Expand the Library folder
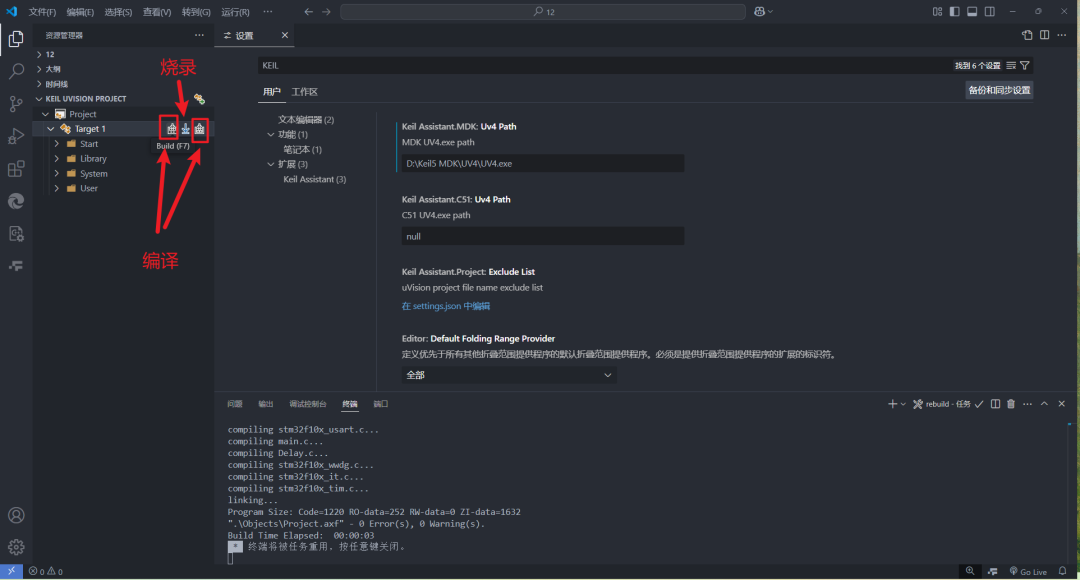This screenshot has height=580, width=1080. tap(56, 158)
